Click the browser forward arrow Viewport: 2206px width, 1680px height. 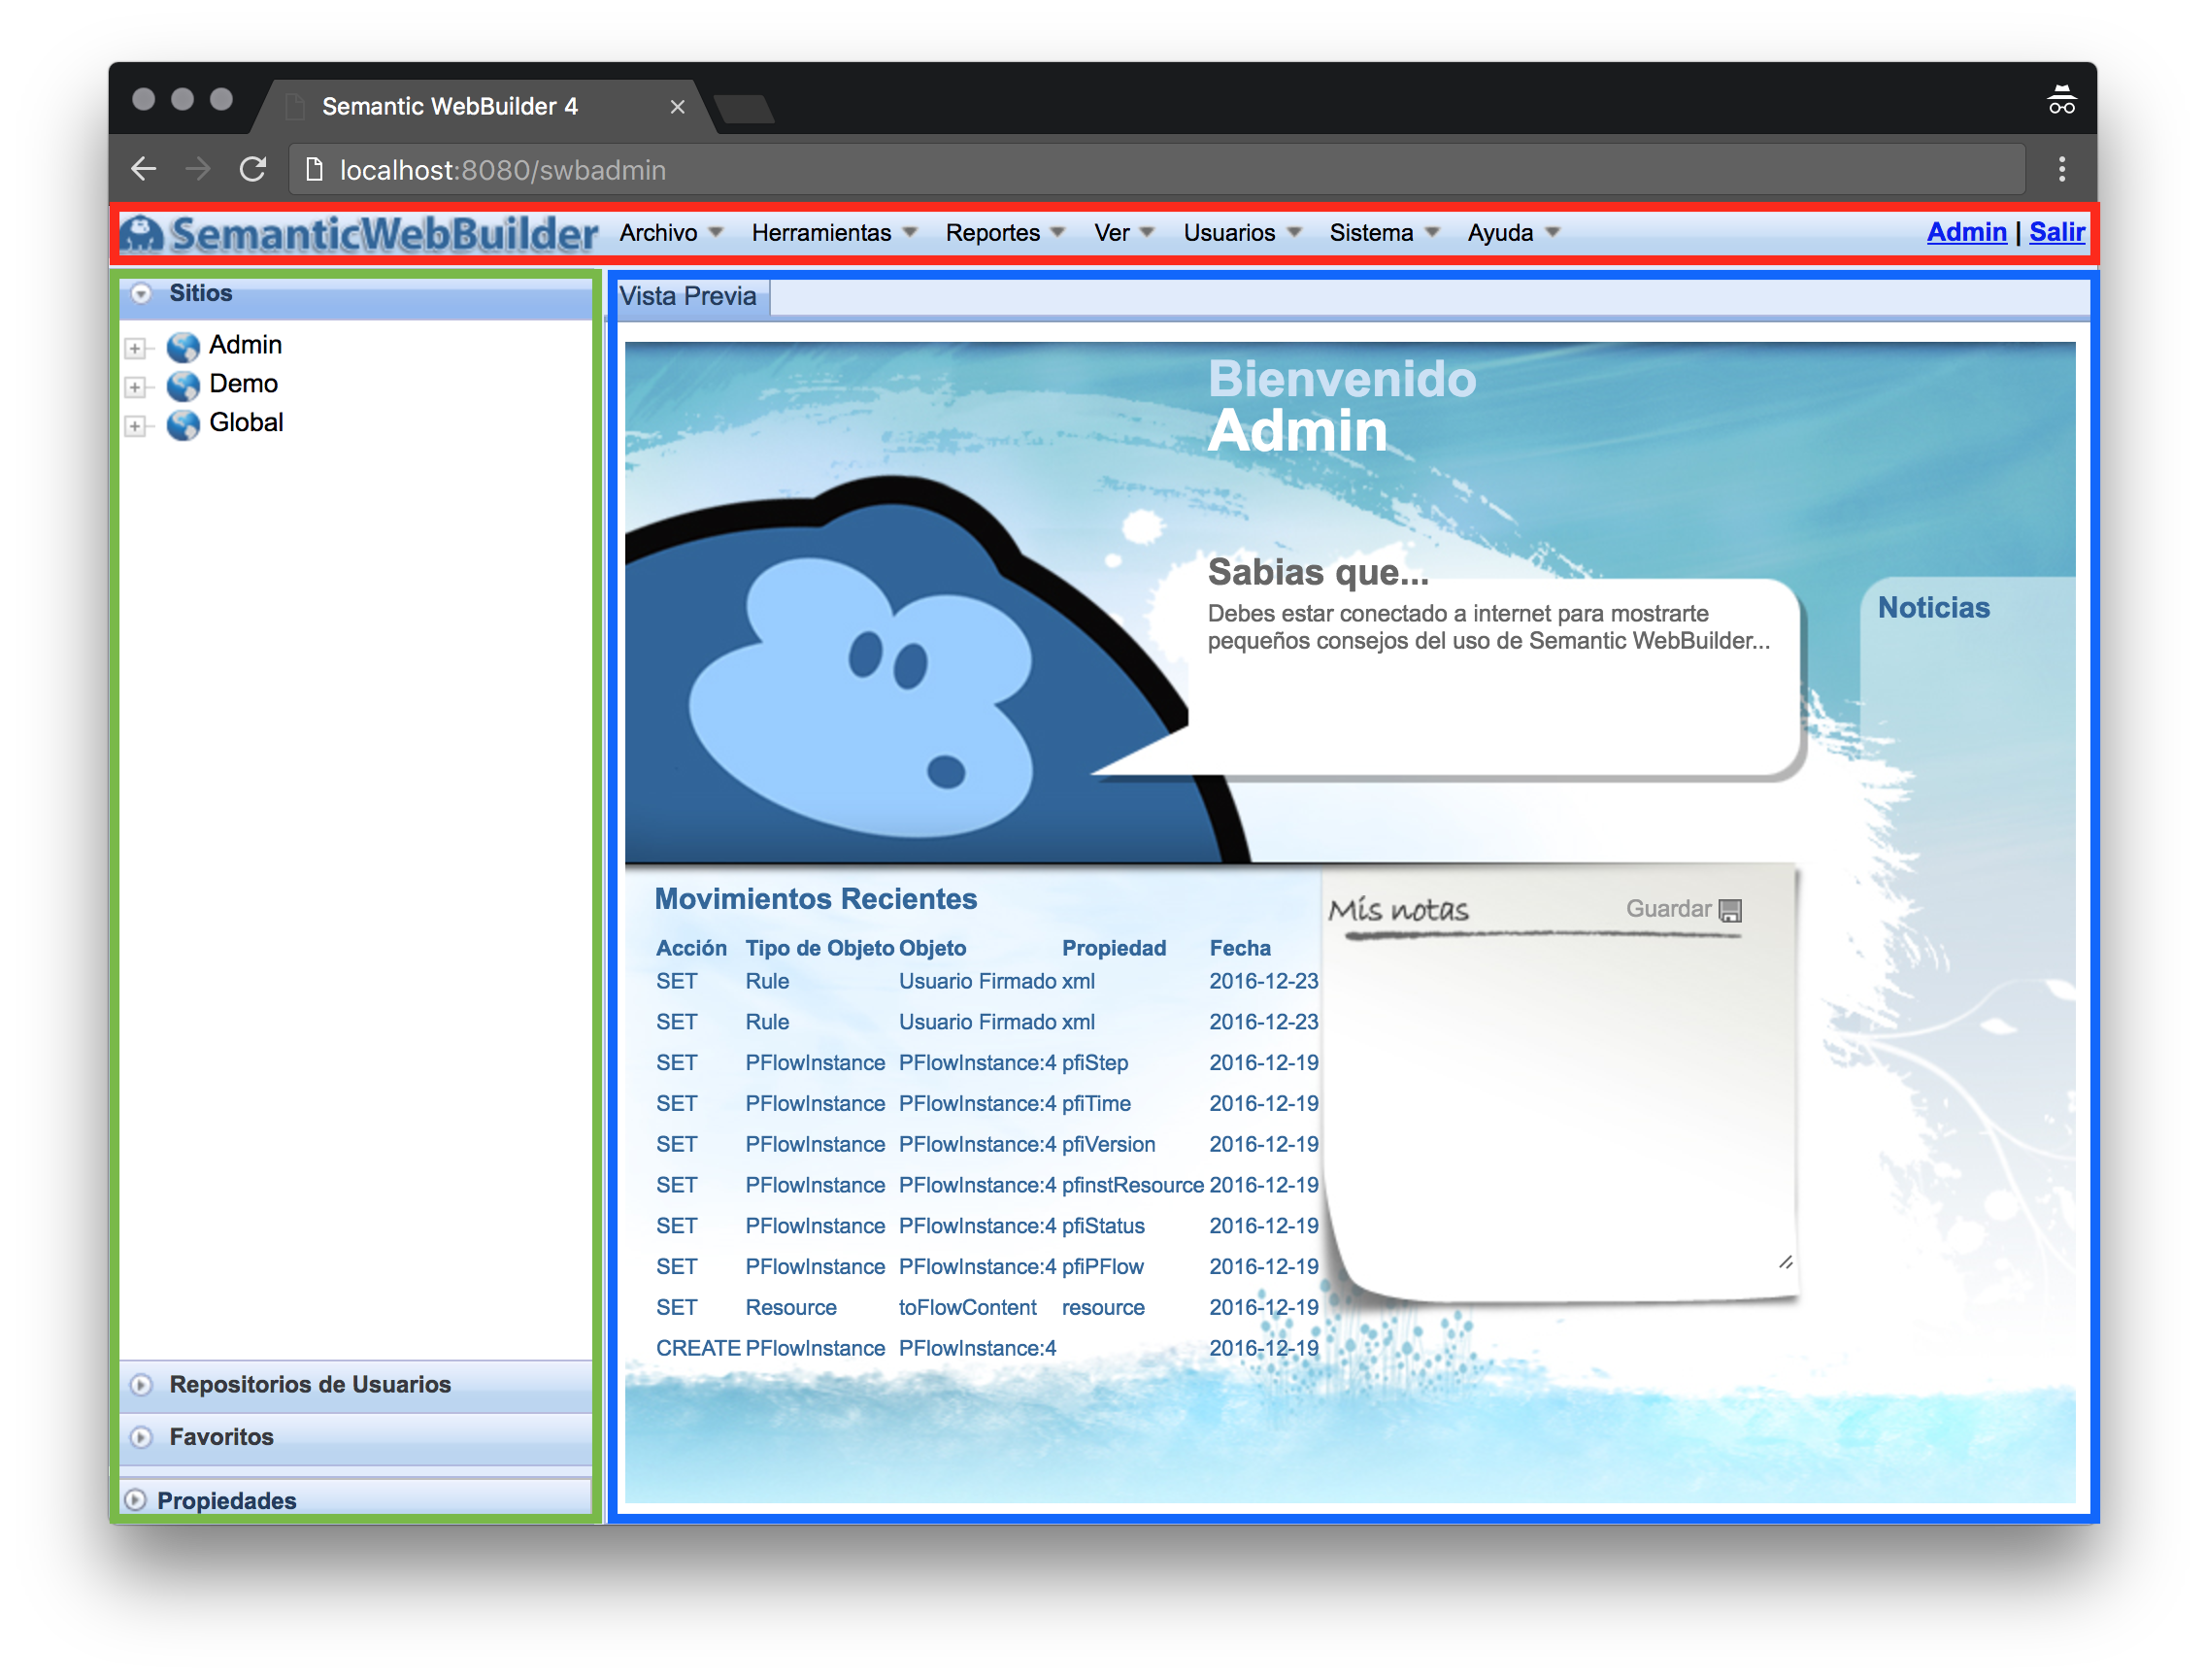pos(198,169)
